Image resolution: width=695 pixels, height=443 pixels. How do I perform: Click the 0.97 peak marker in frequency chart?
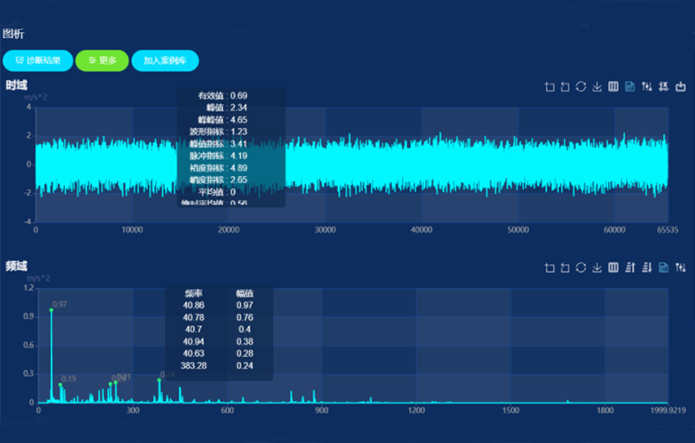point(51,310)
